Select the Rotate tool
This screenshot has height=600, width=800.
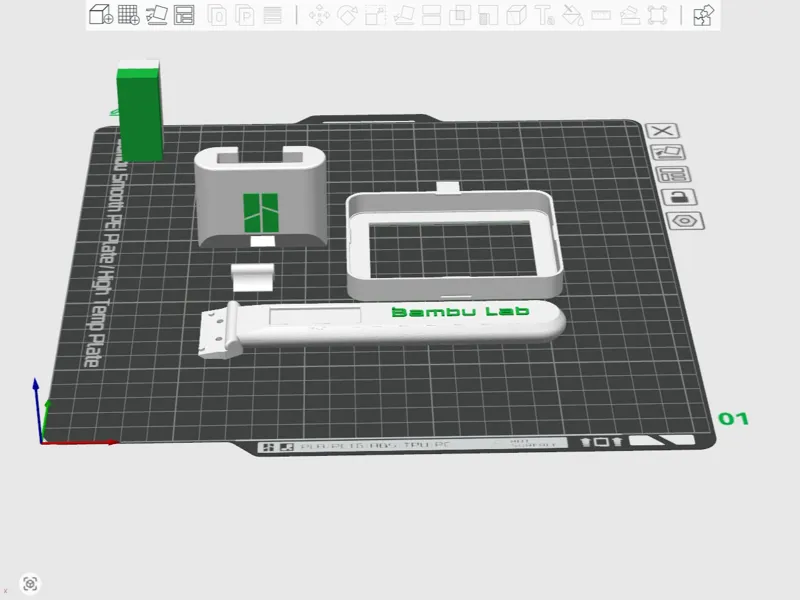click(x=347, y=15)
